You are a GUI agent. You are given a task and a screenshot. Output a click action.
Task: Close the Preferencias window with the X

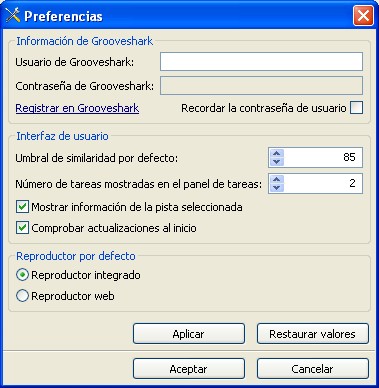tap(363, 15)
